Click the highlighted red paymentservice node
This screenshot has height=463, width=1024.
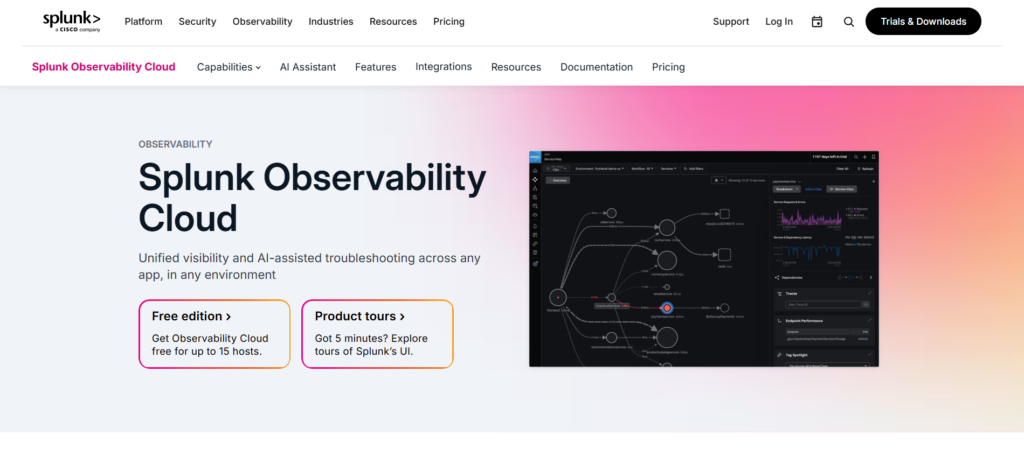(x=667, y=308)
